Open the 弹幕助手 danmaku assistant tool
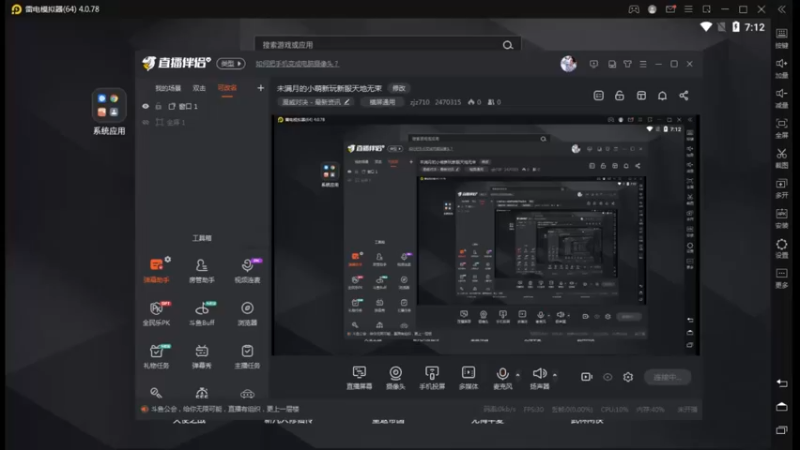Image resolution: width=800 pixels, height=450 pixels. tap(157, 270)
